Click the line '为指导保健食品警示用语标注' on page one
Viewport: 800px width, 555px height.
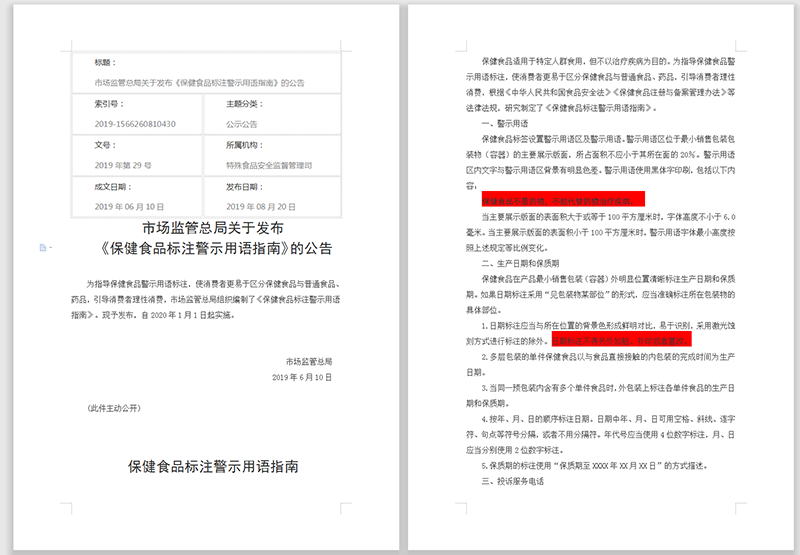point(213,284)
